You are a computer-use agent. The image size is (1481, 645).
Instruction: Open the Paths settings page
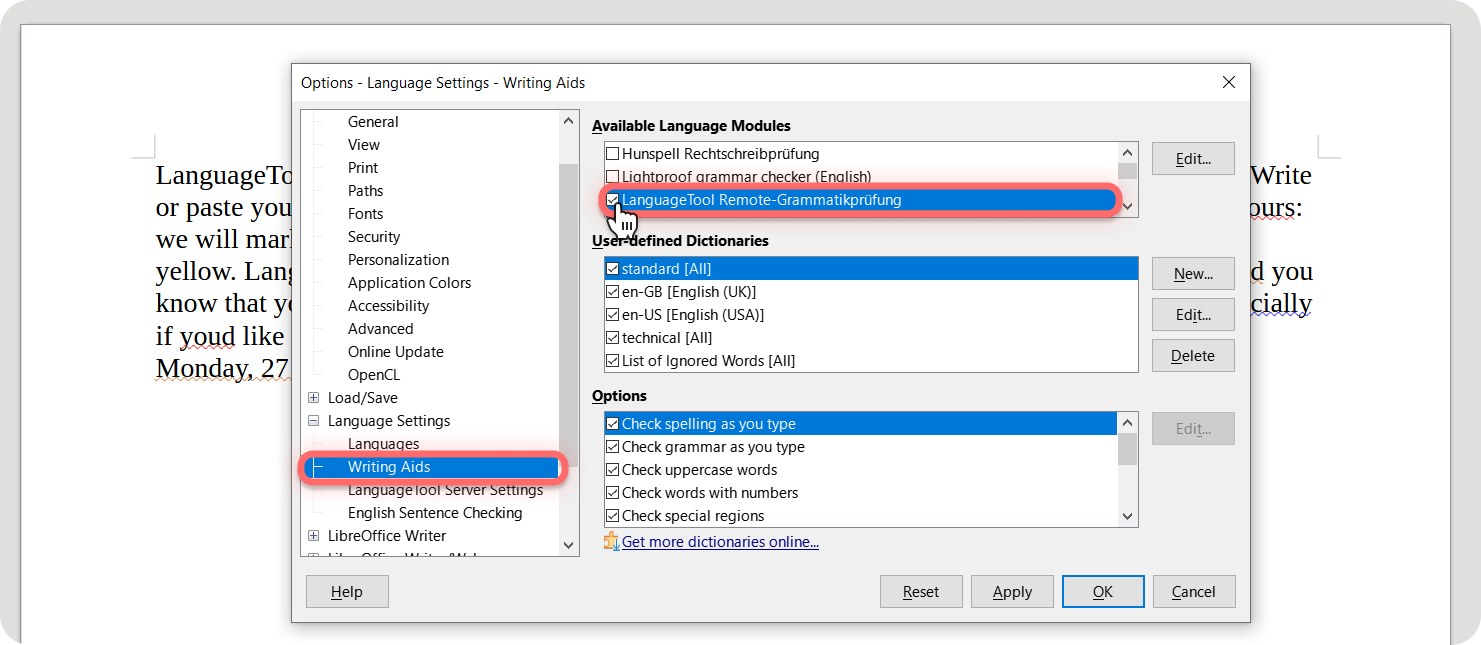click(x=365, y=191)
